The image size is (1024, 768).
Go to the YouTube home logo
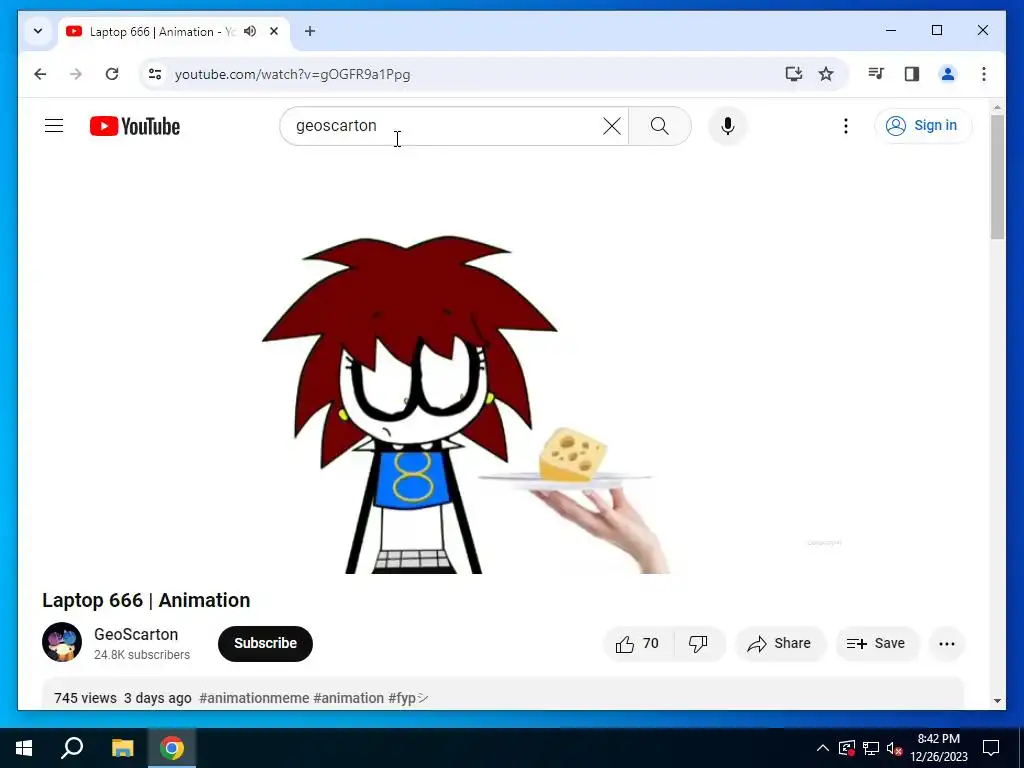click(135, 126)
